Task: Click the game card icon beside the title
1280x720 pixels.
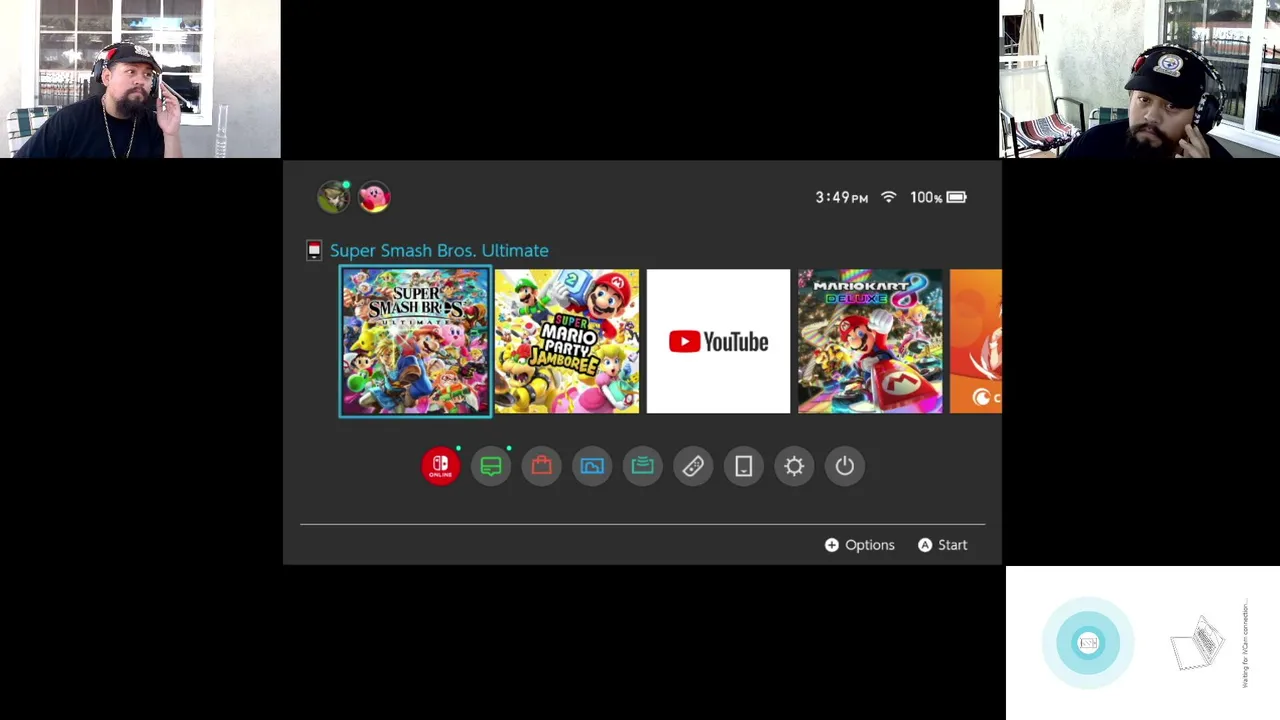Action: click(x=314, y=250)
